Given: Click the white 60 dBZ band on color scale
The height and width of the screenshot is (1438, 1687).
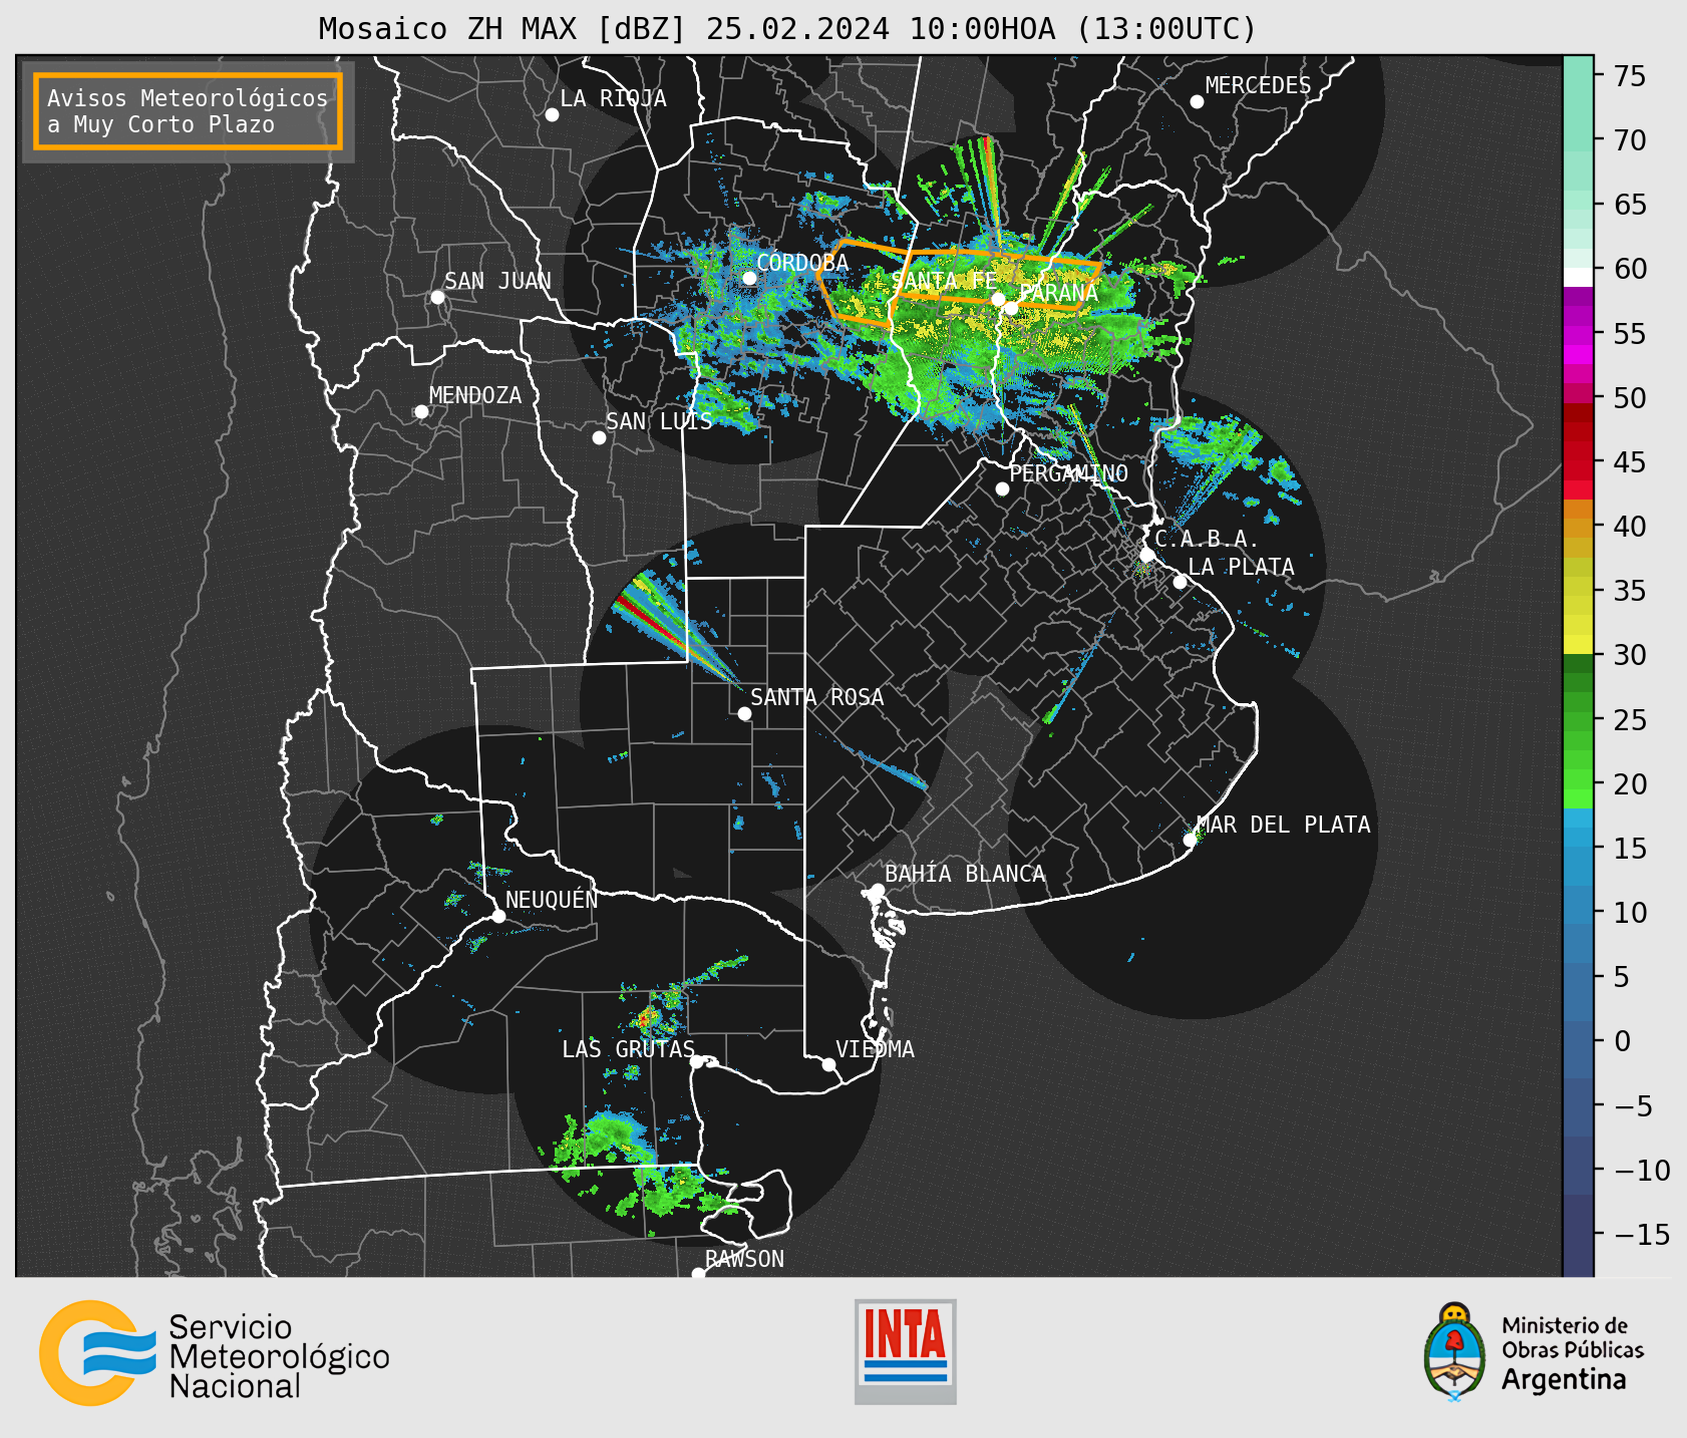Looking at the screenshot, I should [1578, 276].
